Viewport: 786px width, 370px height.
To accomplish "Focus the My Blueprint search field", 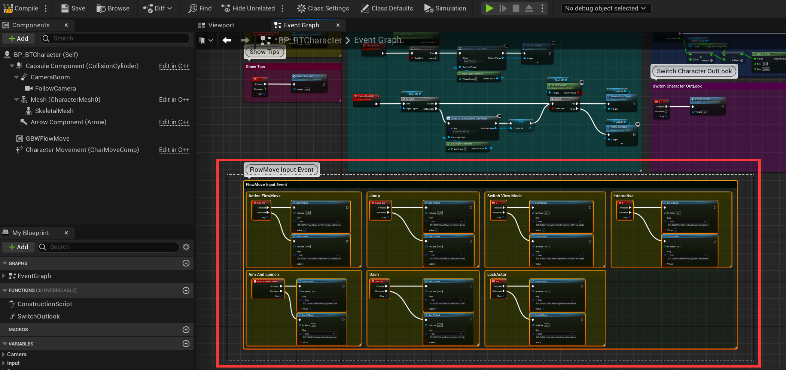I will (108, 247).
